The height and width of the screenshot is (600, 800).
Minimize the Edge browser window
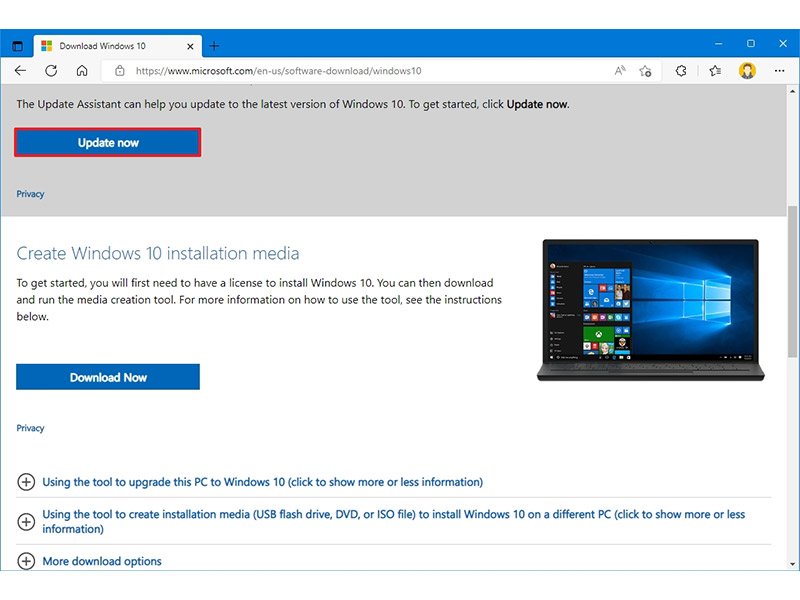point(718,44)
